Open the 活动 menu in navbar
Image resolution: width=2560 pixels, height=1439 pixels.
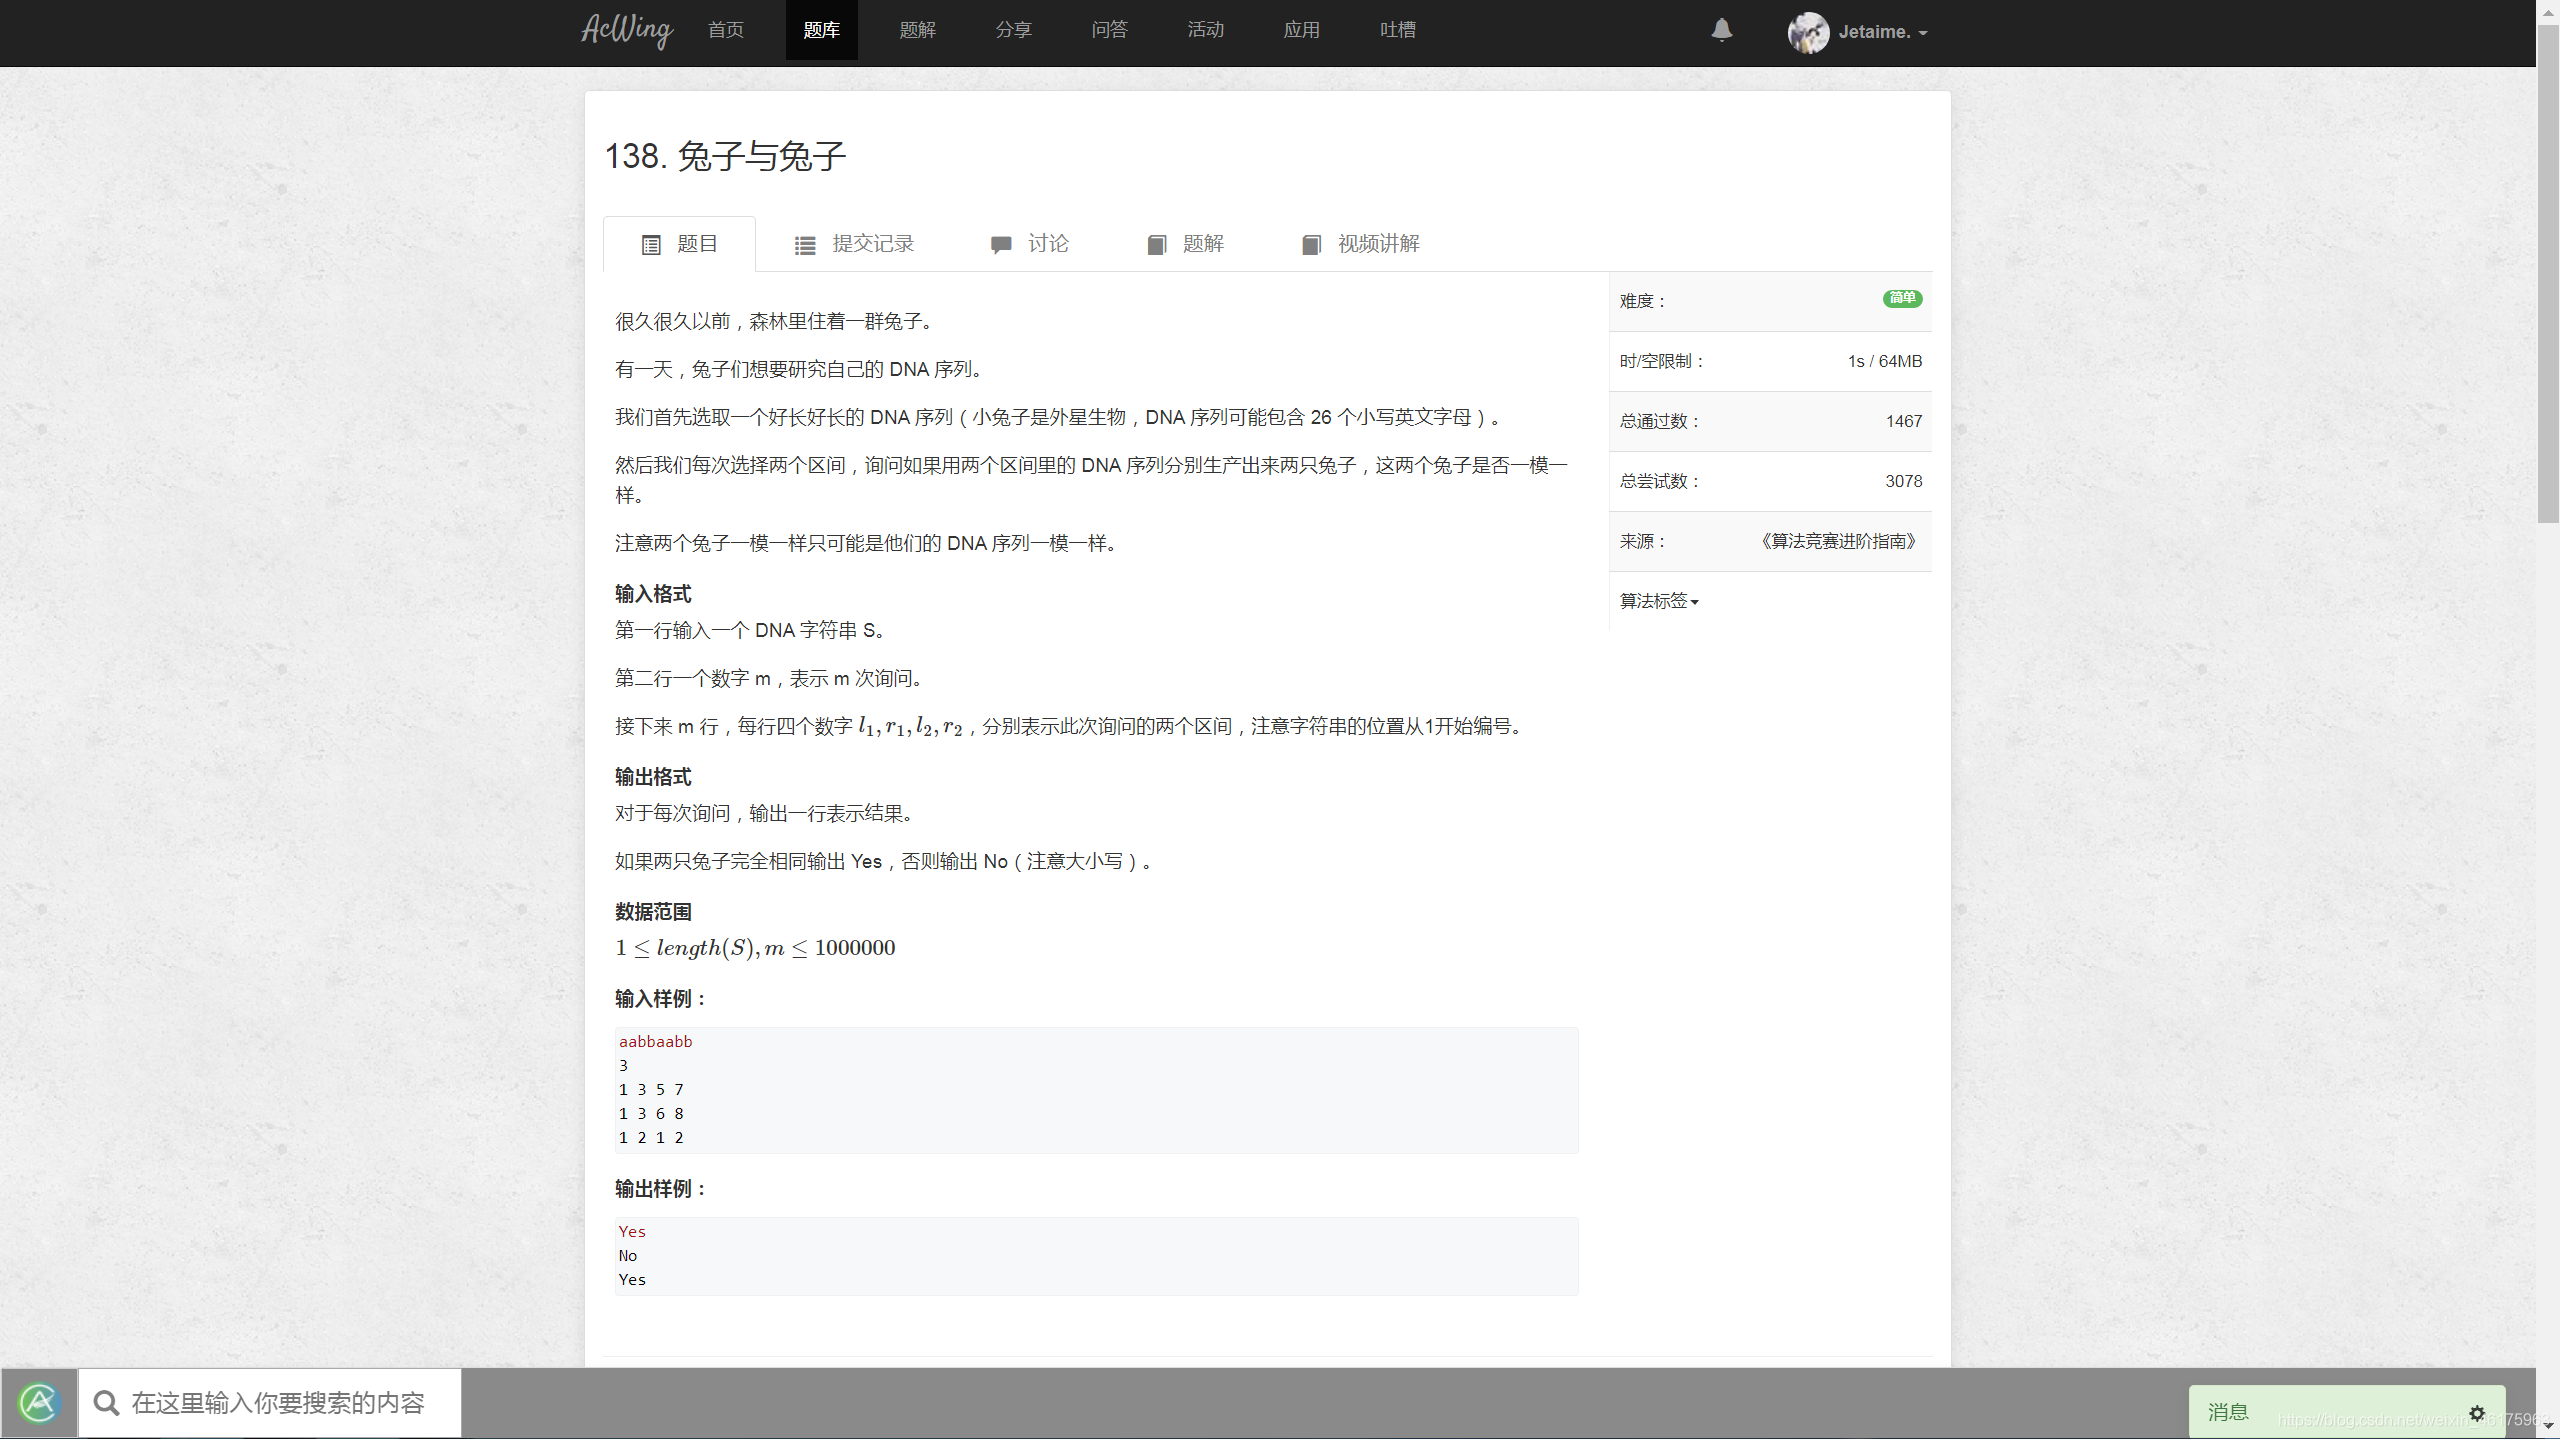coord(1204,30)
